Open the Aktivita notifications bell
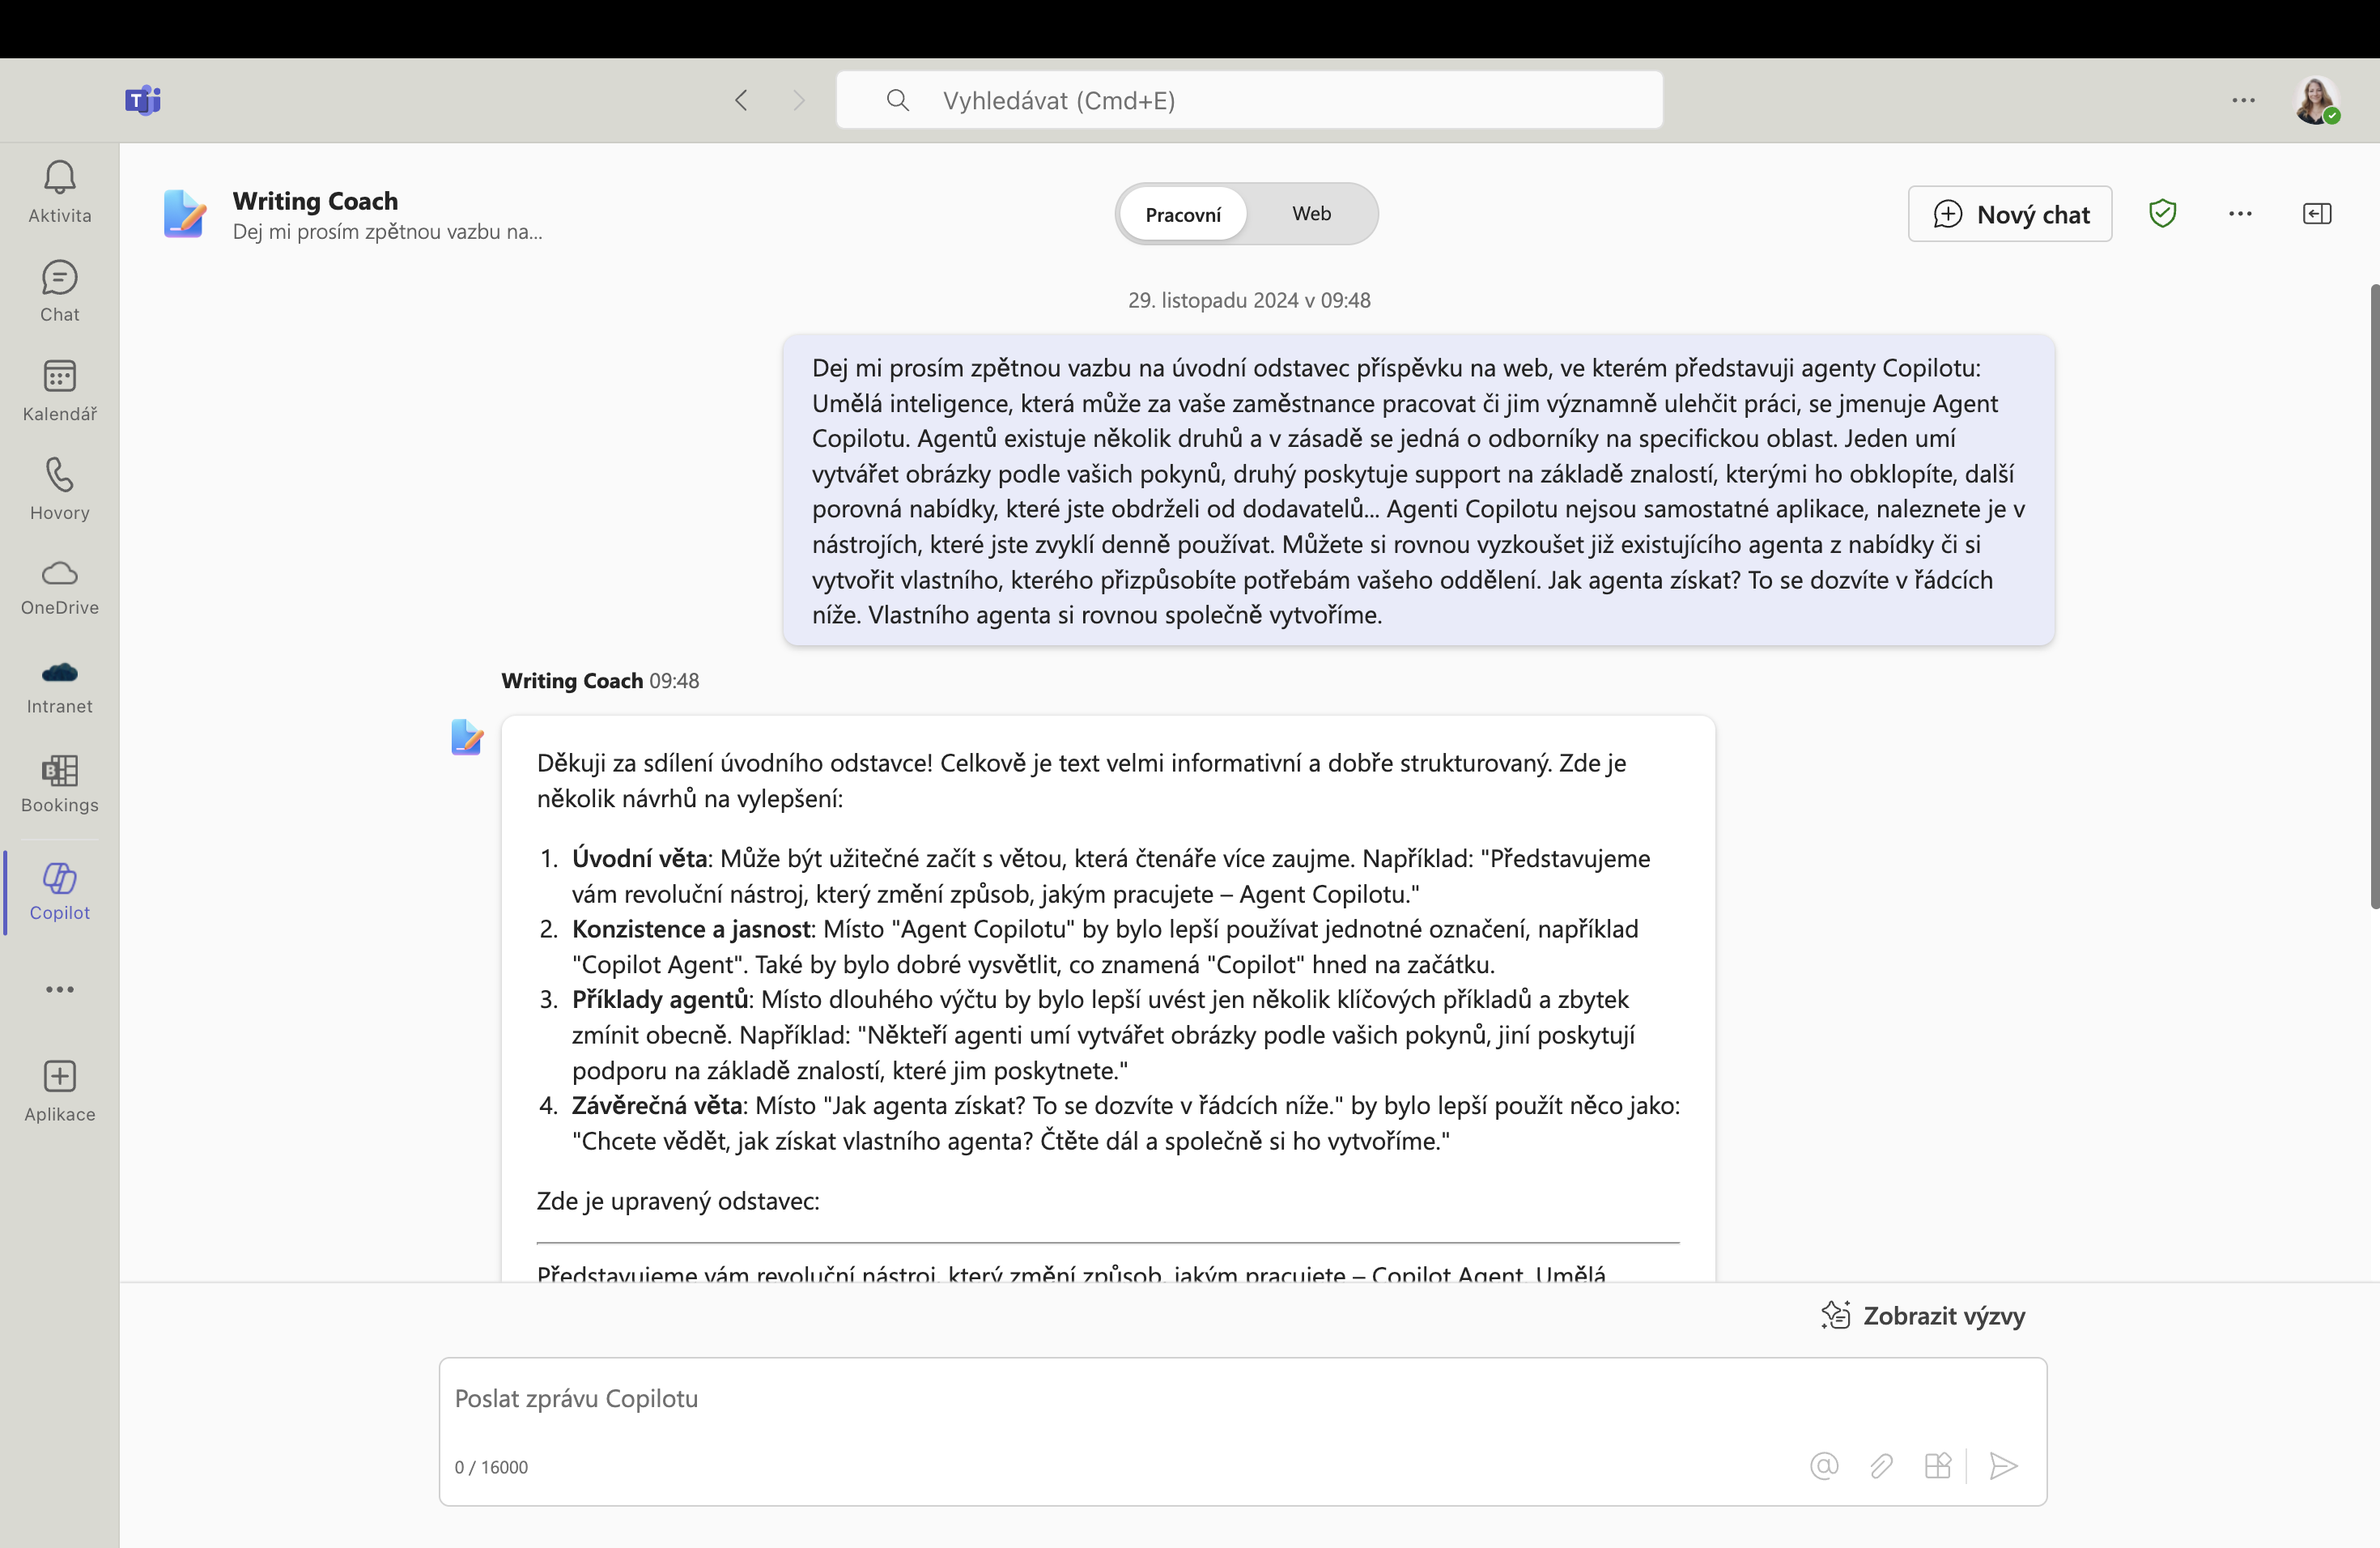The image size is (2380, 1548). point(60,192)
